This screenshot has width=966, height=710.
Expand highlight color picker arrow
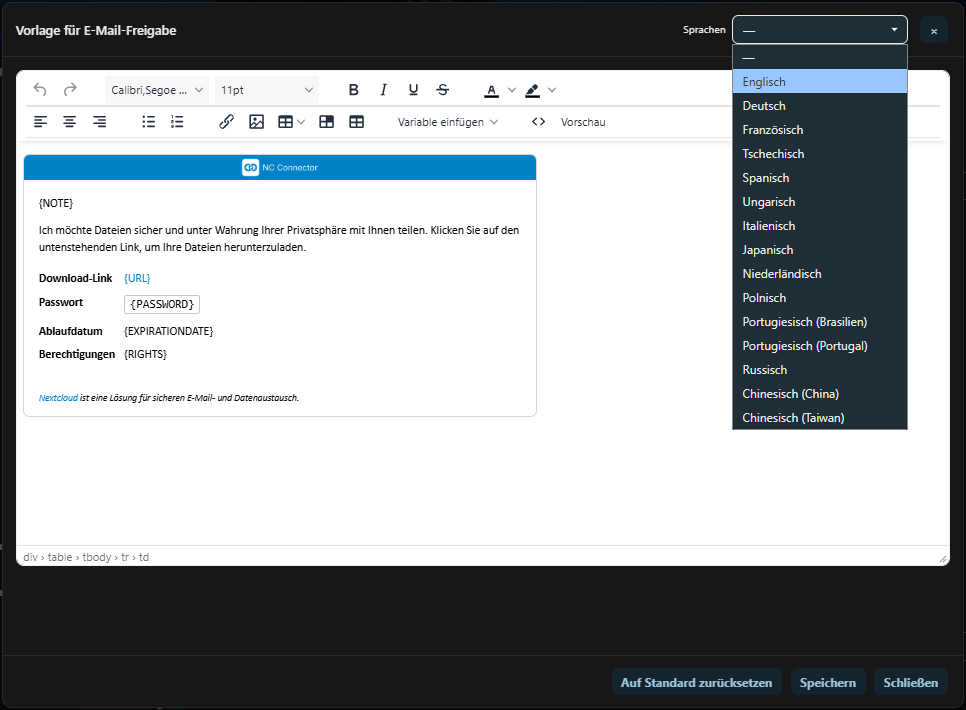point(552,90)
